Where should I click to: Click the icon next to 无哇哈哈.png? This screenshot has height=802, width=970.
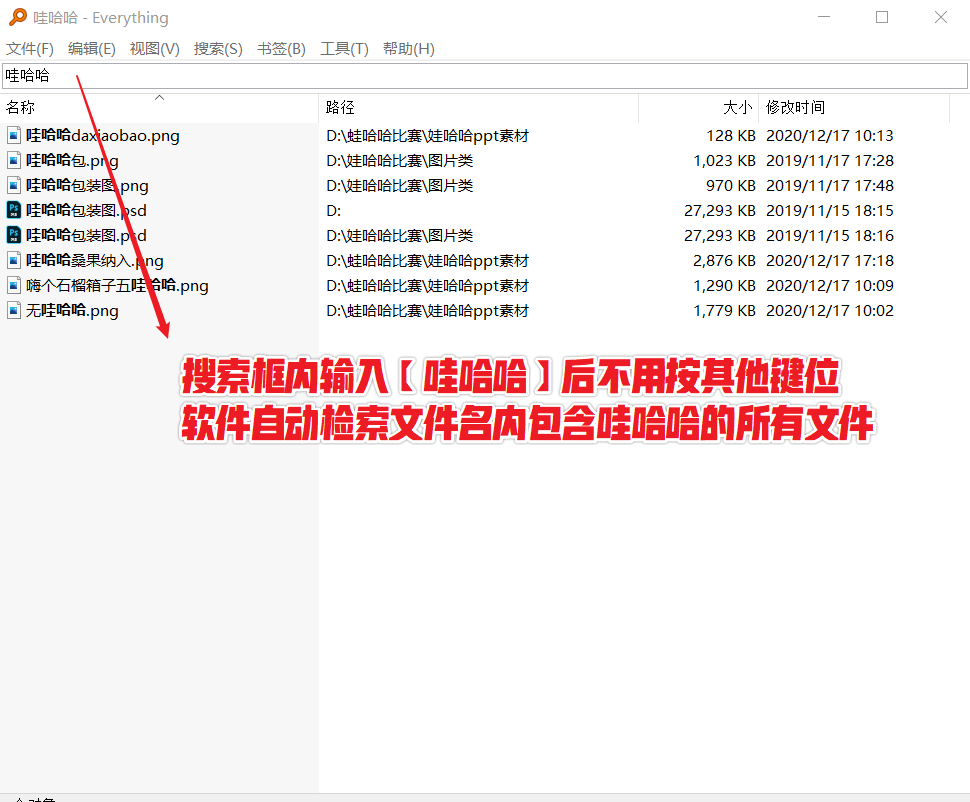click(x=12, y=310)
